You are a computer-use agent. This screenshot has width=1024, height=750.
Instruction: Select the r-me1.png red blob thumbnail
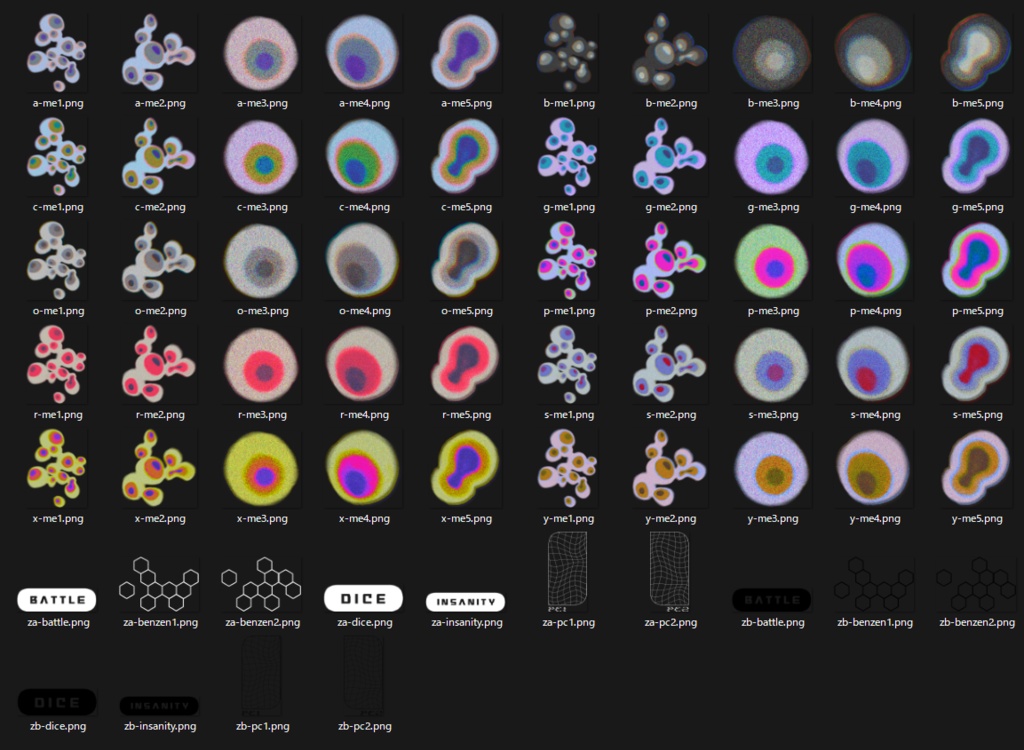point(57,365)
